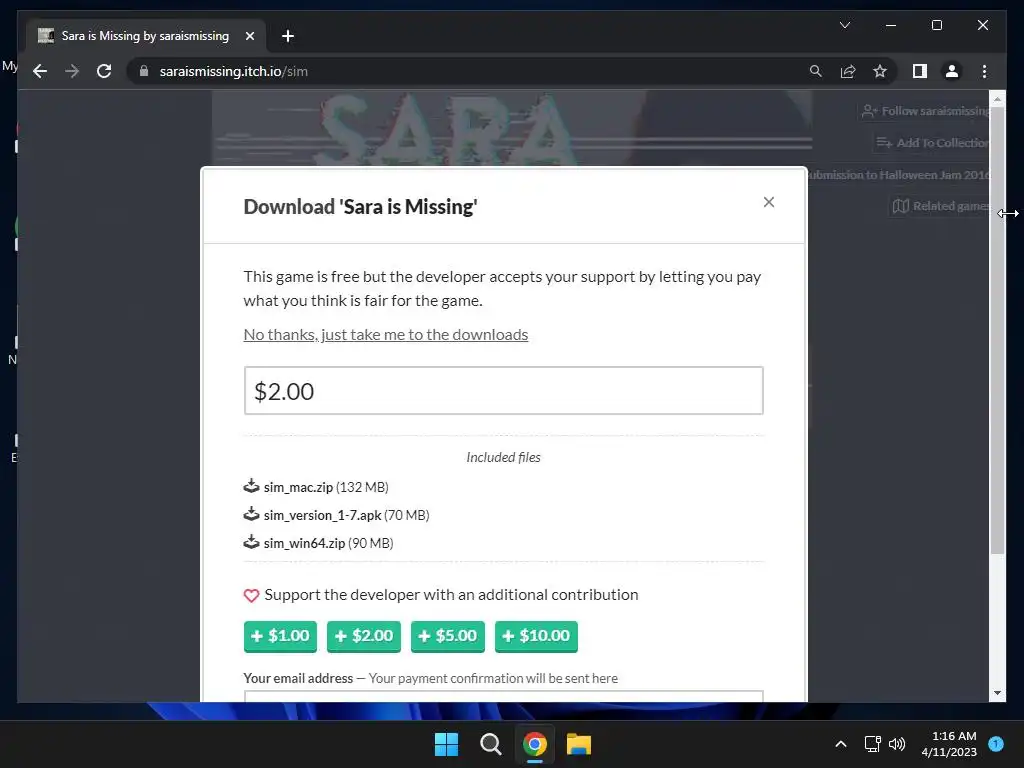Click Follow saraismissing
The image size is (1024, 768).
pyautogui.click(x=925, y=111)
